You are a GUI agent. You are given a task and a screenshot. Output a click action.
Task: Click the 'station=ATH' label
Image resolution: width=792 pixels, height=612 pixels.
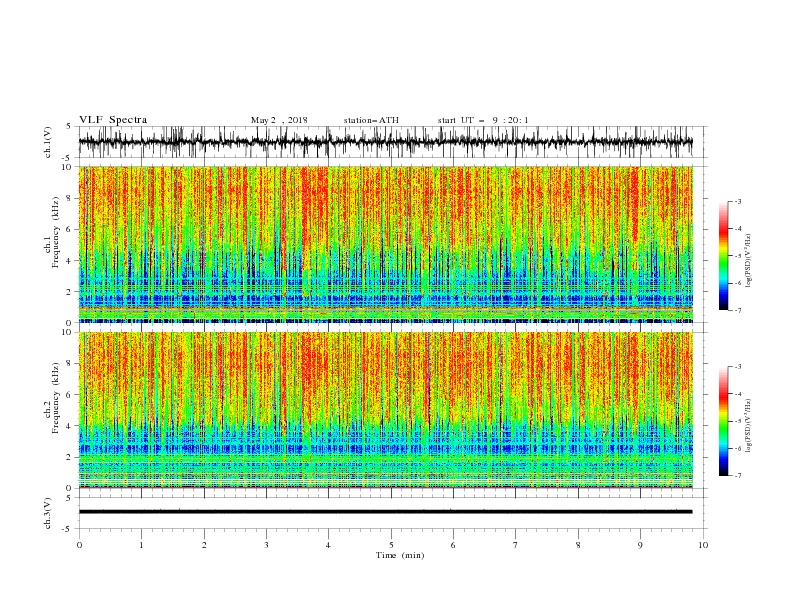pyautogui.click(x=371, y=120)
